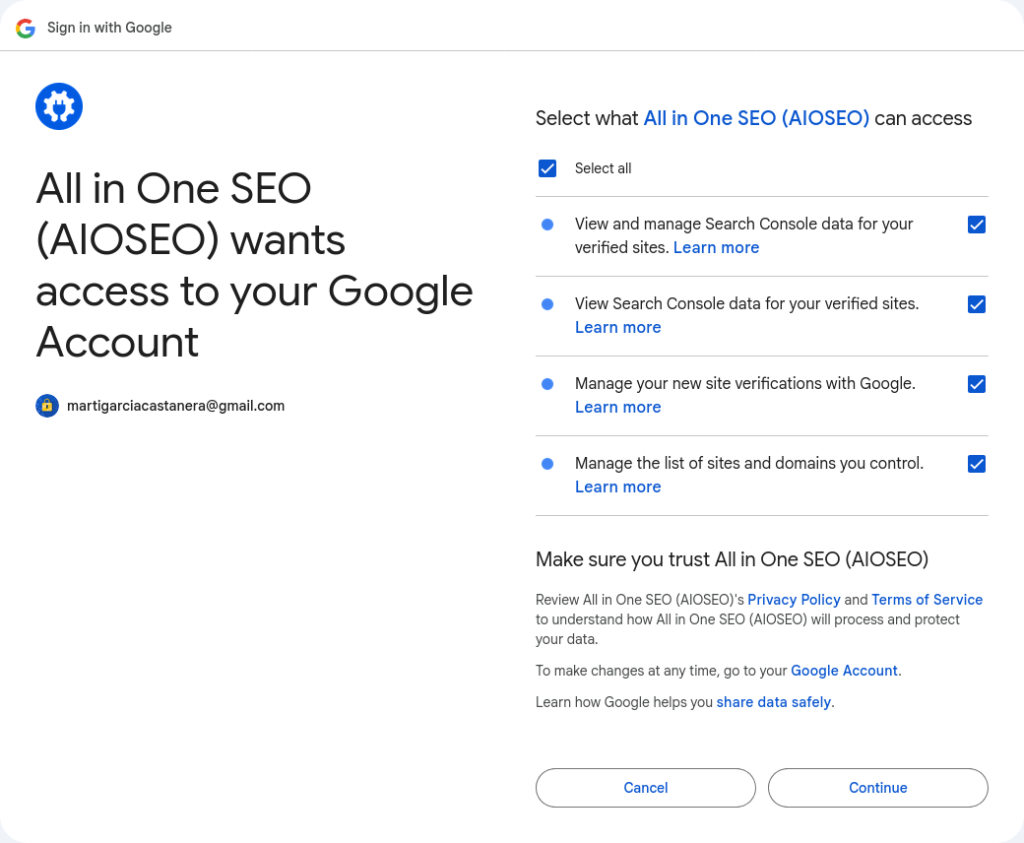This screenshot has width=1024, height=843.
Task: Uncheck Manage list of sites and domains
Action: pos(977,464)
